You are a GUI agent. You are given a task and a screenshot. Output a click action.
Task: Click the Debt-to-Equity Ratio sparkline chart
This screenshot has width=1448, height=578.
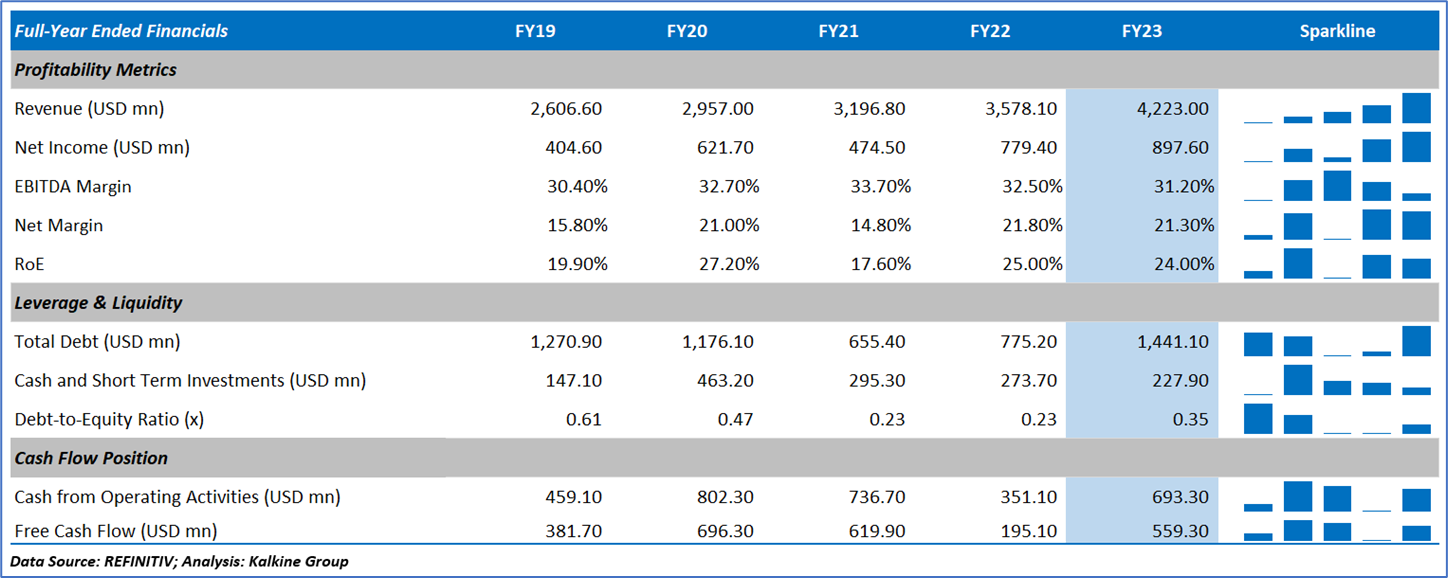pyautogui.click(x=1337, y=419)
